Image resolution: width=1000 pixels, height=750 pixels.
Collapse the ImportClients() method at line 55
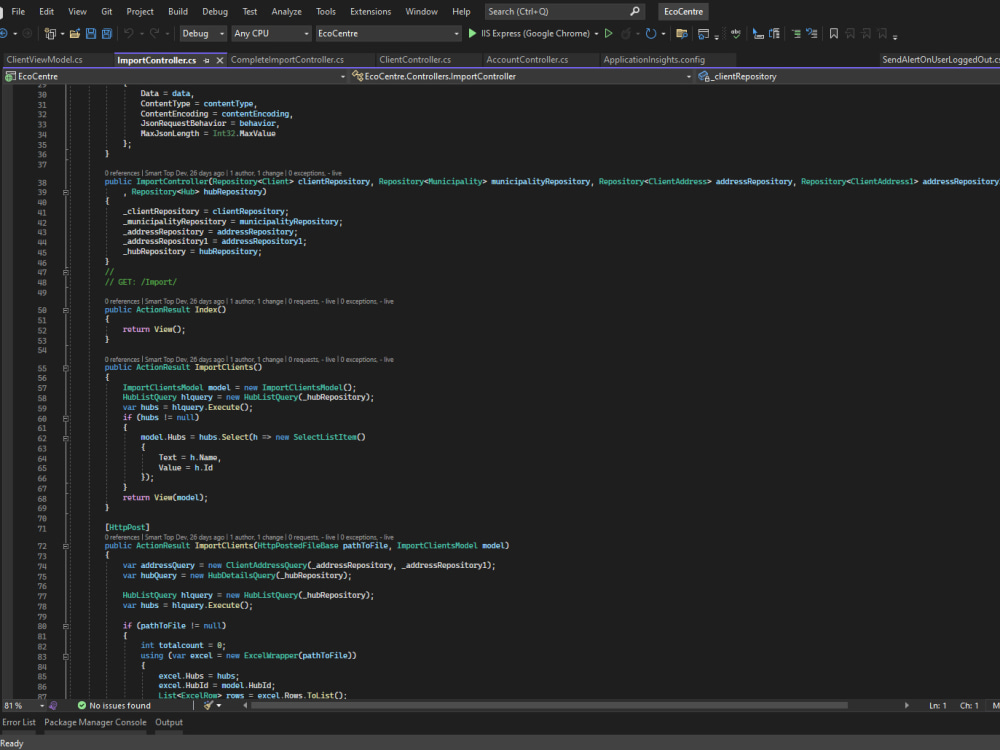coord(66,368)
